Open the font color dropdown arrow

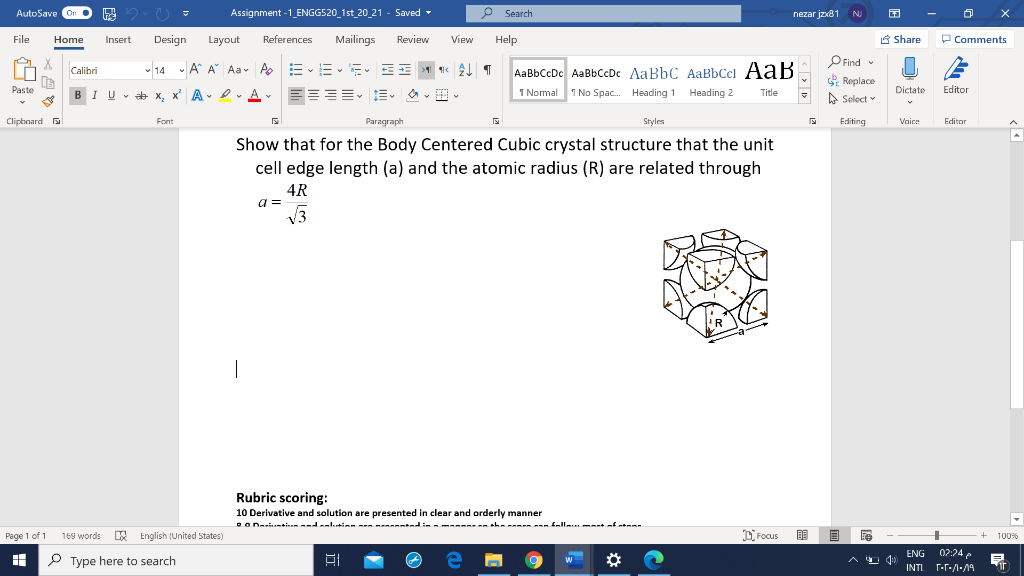point(268,94)
